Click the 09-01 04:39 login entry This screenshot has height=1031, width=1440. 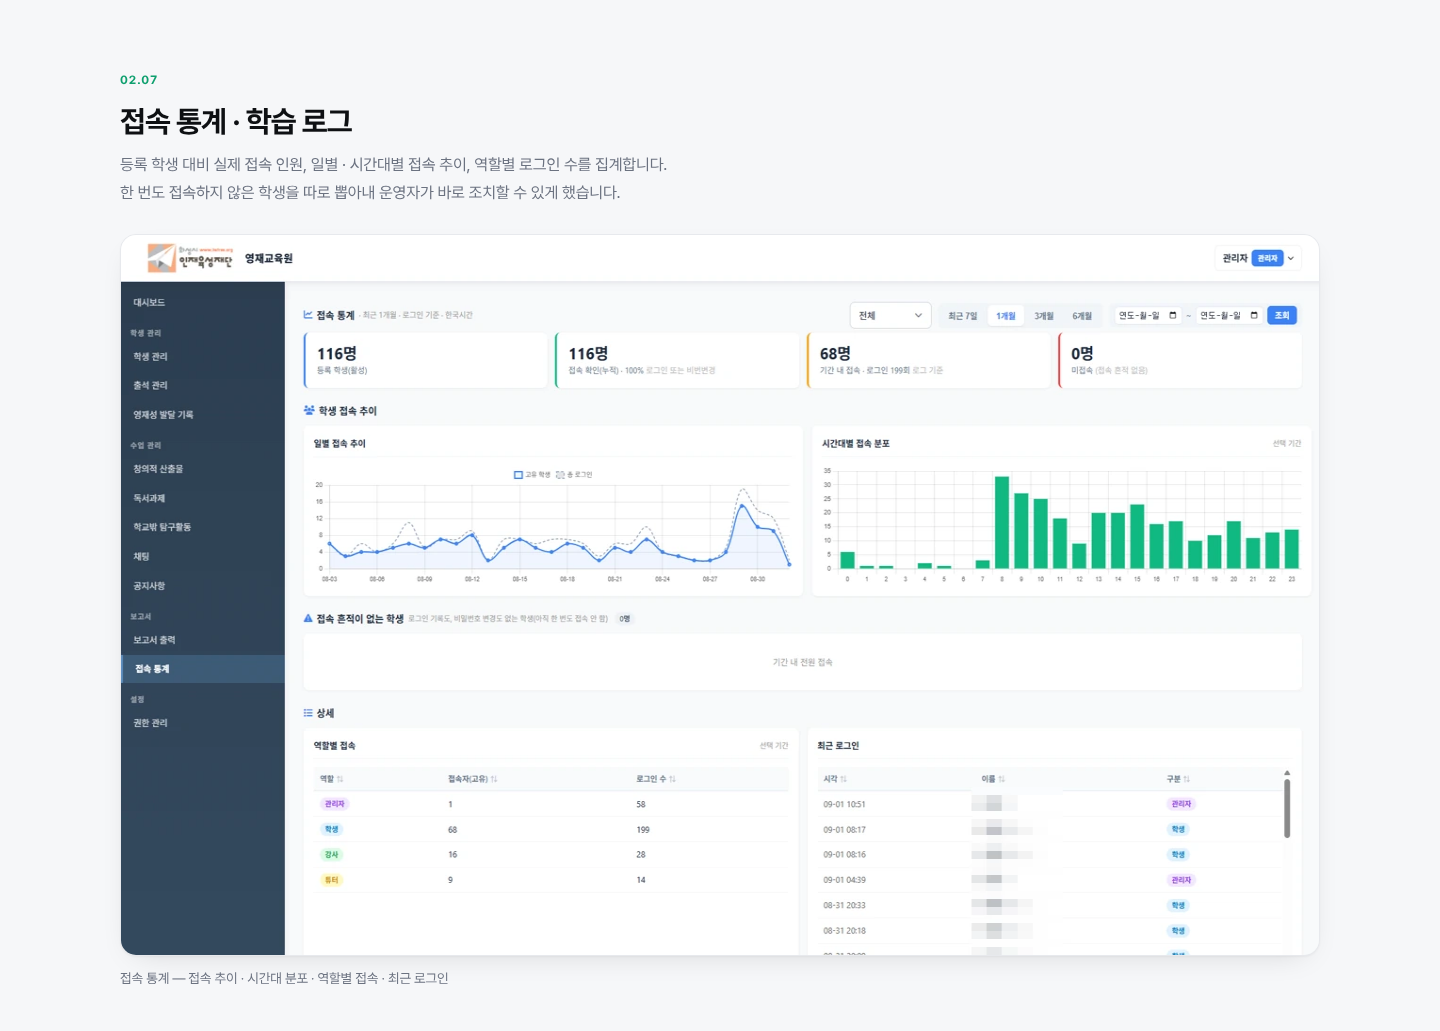coord(845,880)
